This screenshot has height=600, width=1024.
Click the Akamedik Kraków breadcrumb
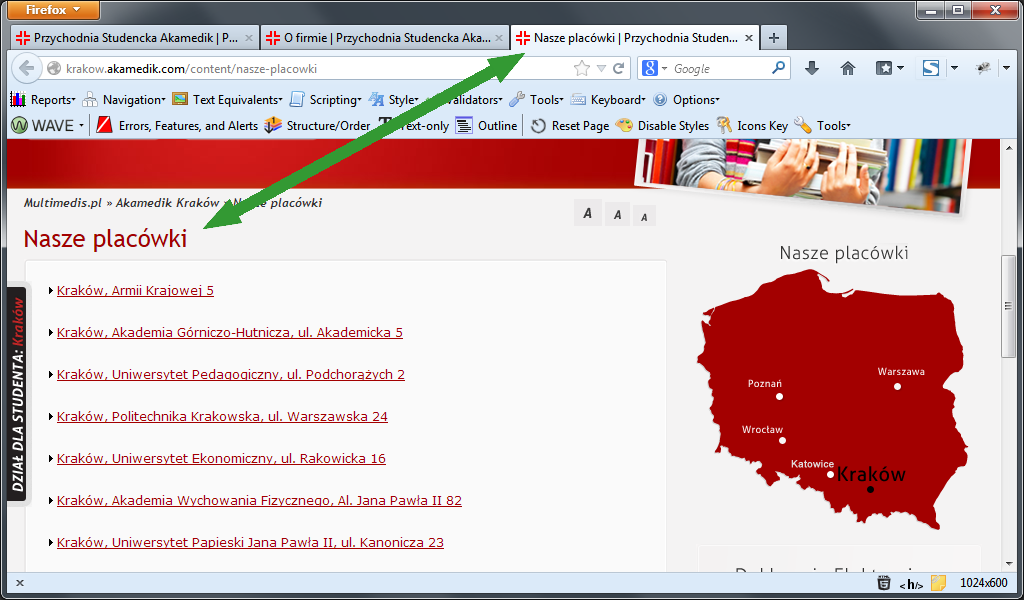(167, 203)
